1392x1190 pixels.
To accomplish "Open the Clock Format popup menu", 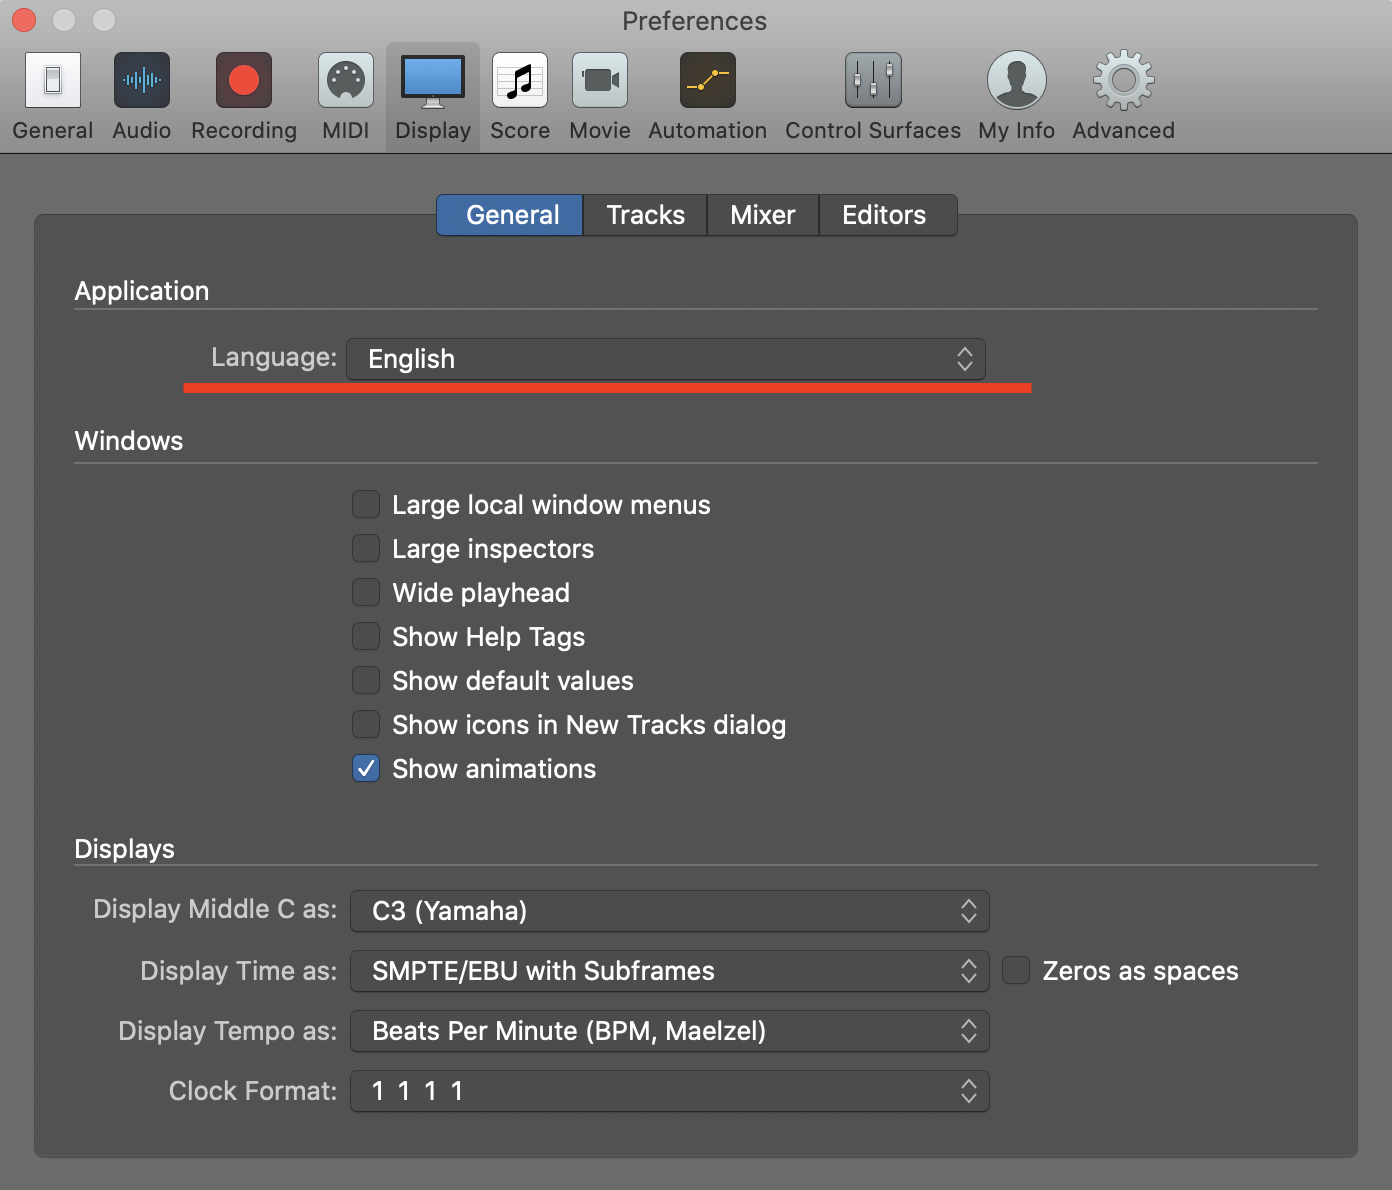I will 669,1091.
